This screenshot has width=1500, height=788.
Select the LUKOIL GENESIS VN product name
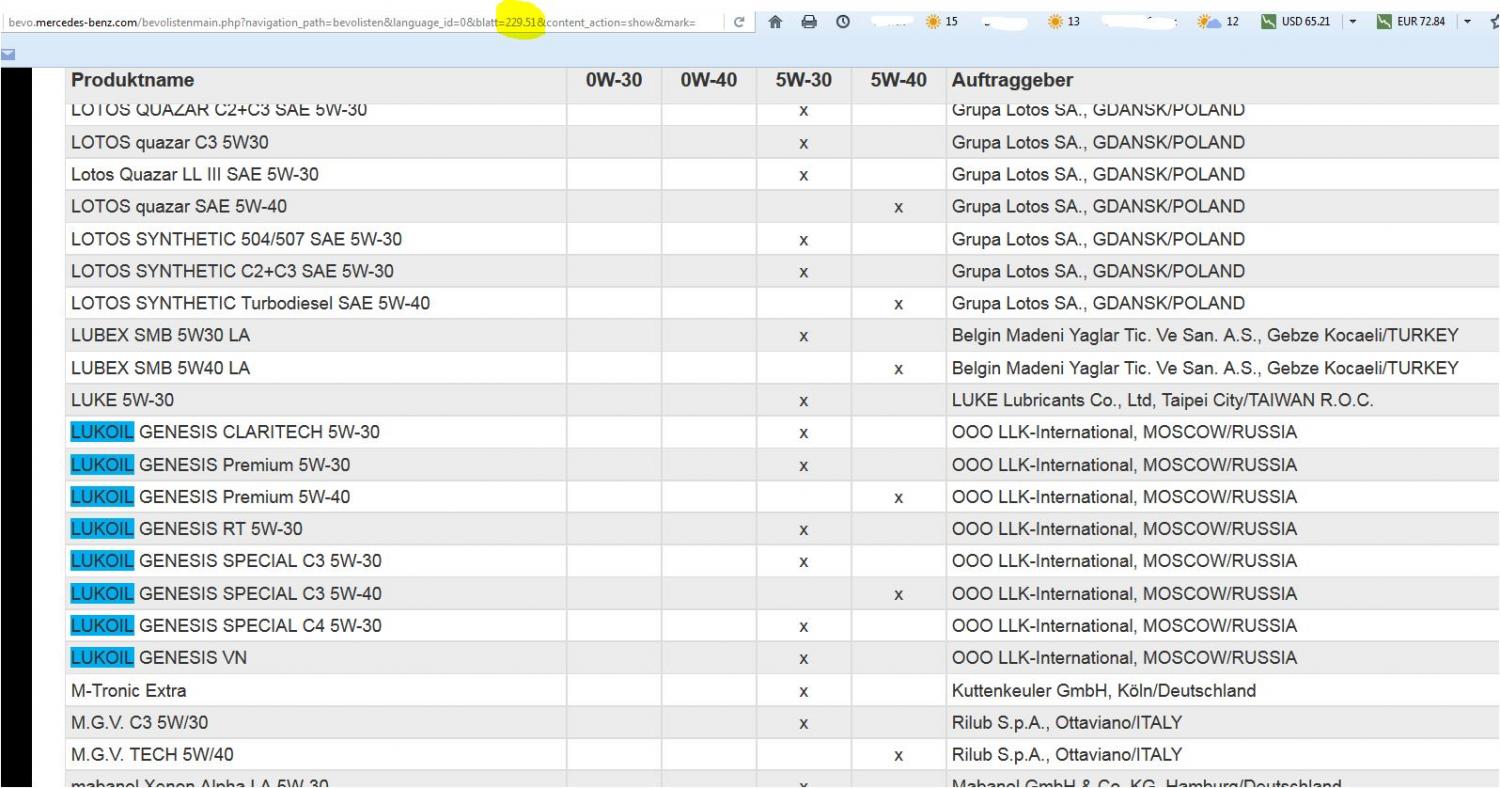(x=159, y=658)
